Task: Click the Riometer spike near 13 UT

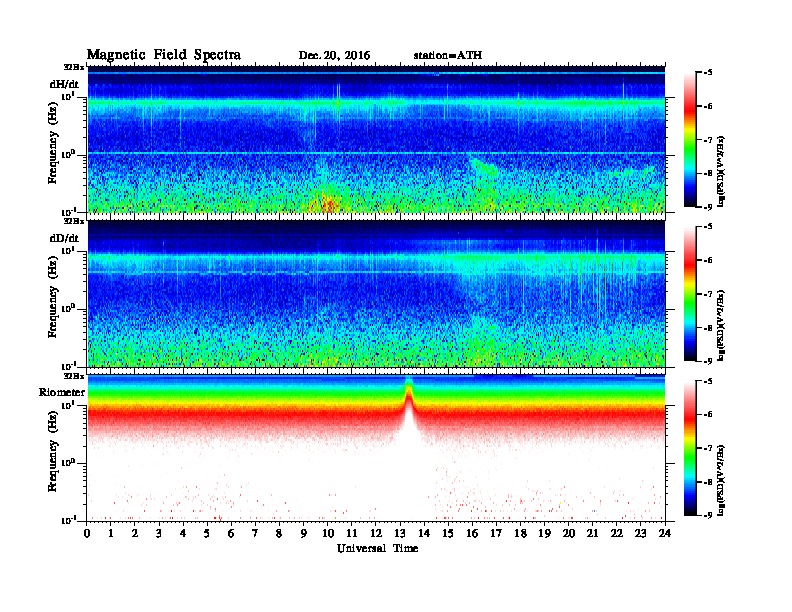Action: point(409,404)
